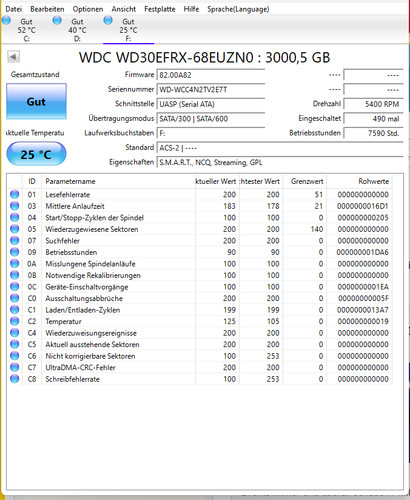The height and width of the screenshot is (500, 410).
Task: Open the Sprache(Language) menu
Action: point(238,9)
